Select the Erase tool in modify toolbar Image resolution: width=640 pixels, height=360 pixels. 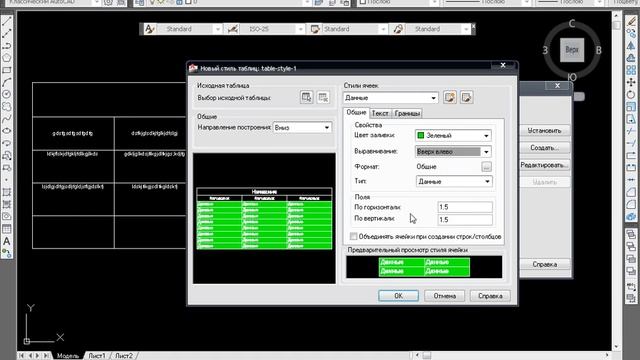[x=631, y=21]
